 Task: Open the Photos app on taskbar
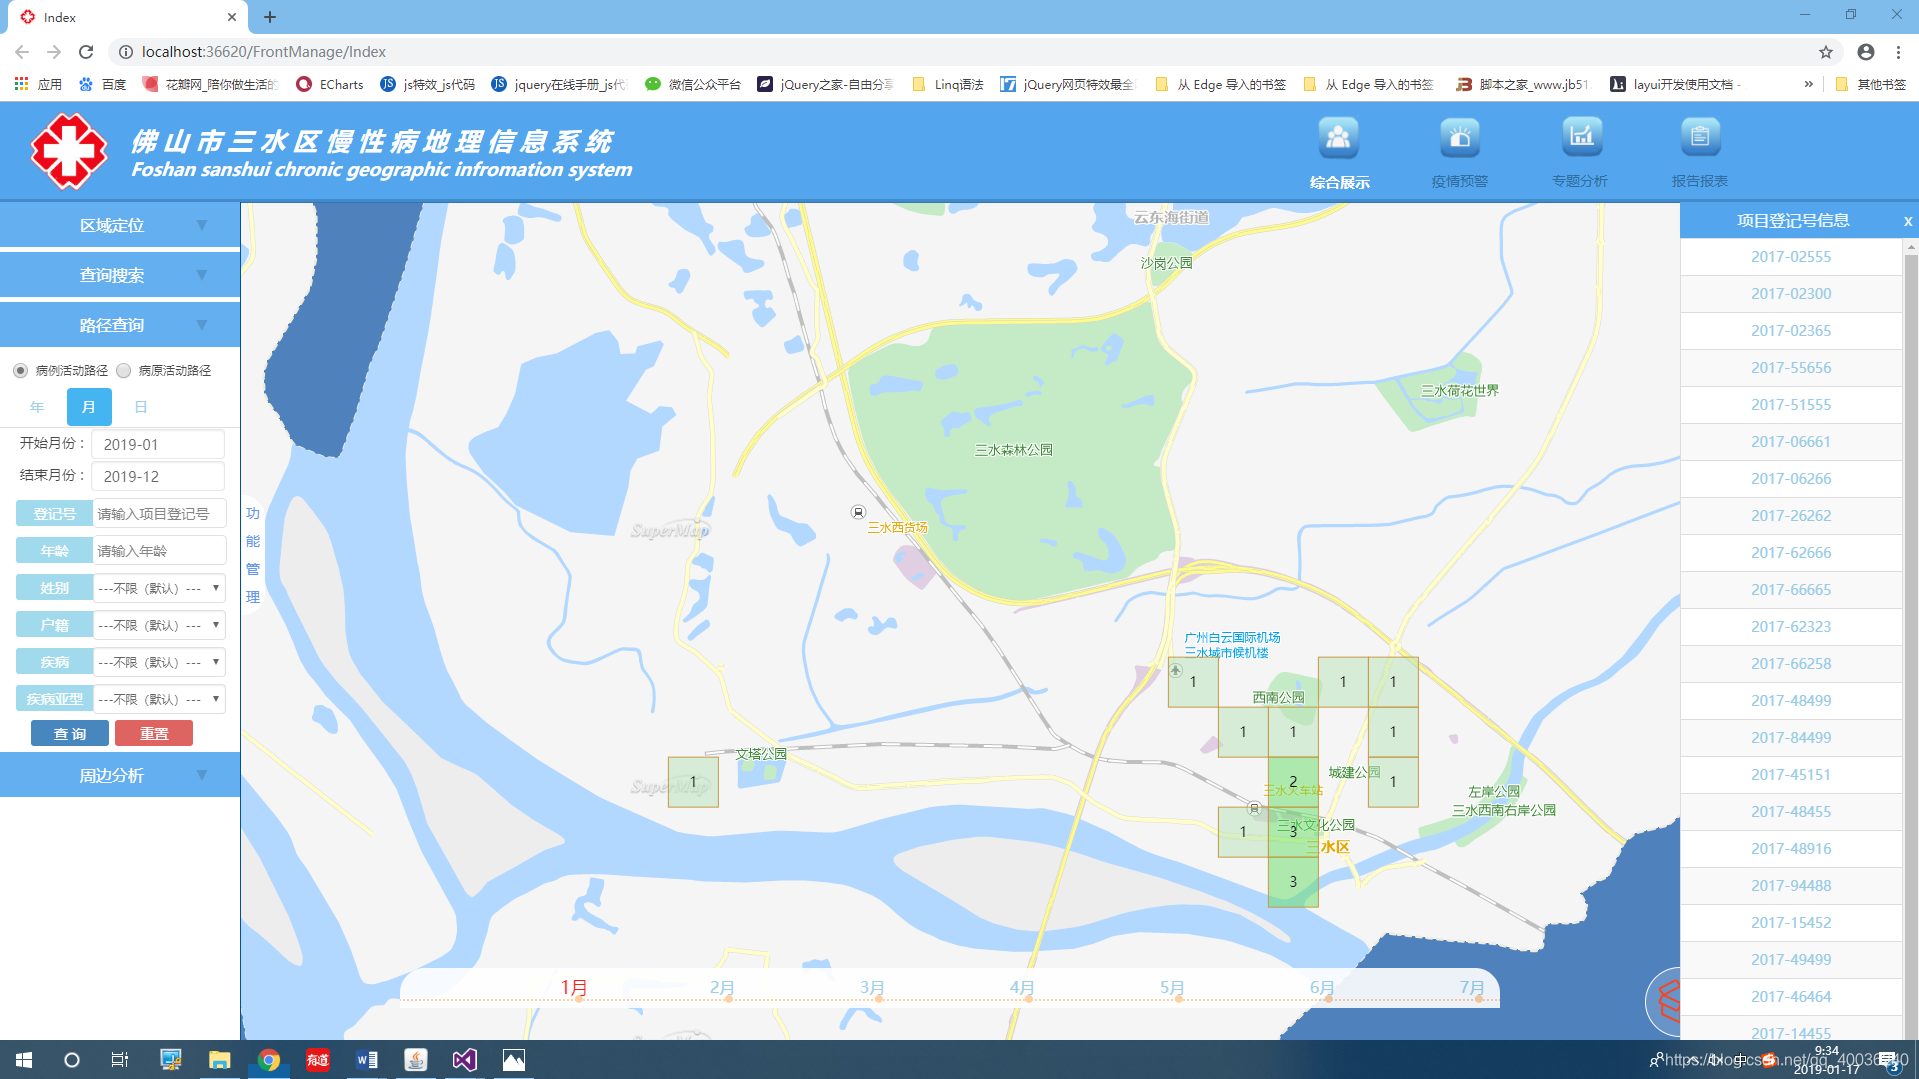point(514,1060)
